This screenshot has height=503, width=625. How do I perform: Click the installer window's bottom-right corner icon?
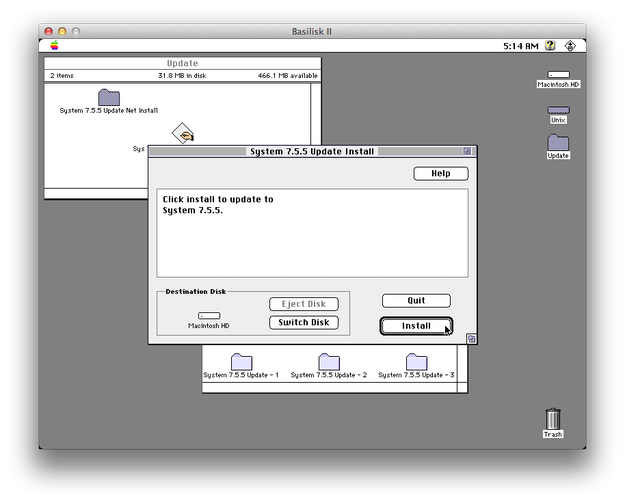coord(472,339)
